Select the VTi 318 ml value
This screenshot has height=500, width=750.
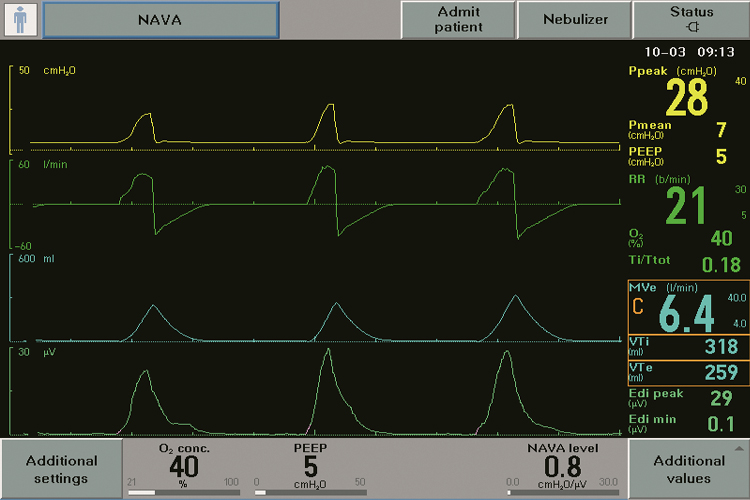point(686,347)
